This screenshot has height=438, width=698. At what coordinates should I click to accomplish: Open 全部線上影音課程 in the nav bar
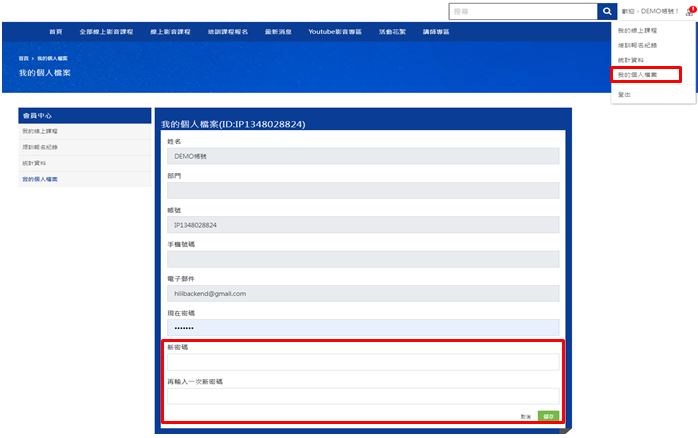[x=106, y=32]
